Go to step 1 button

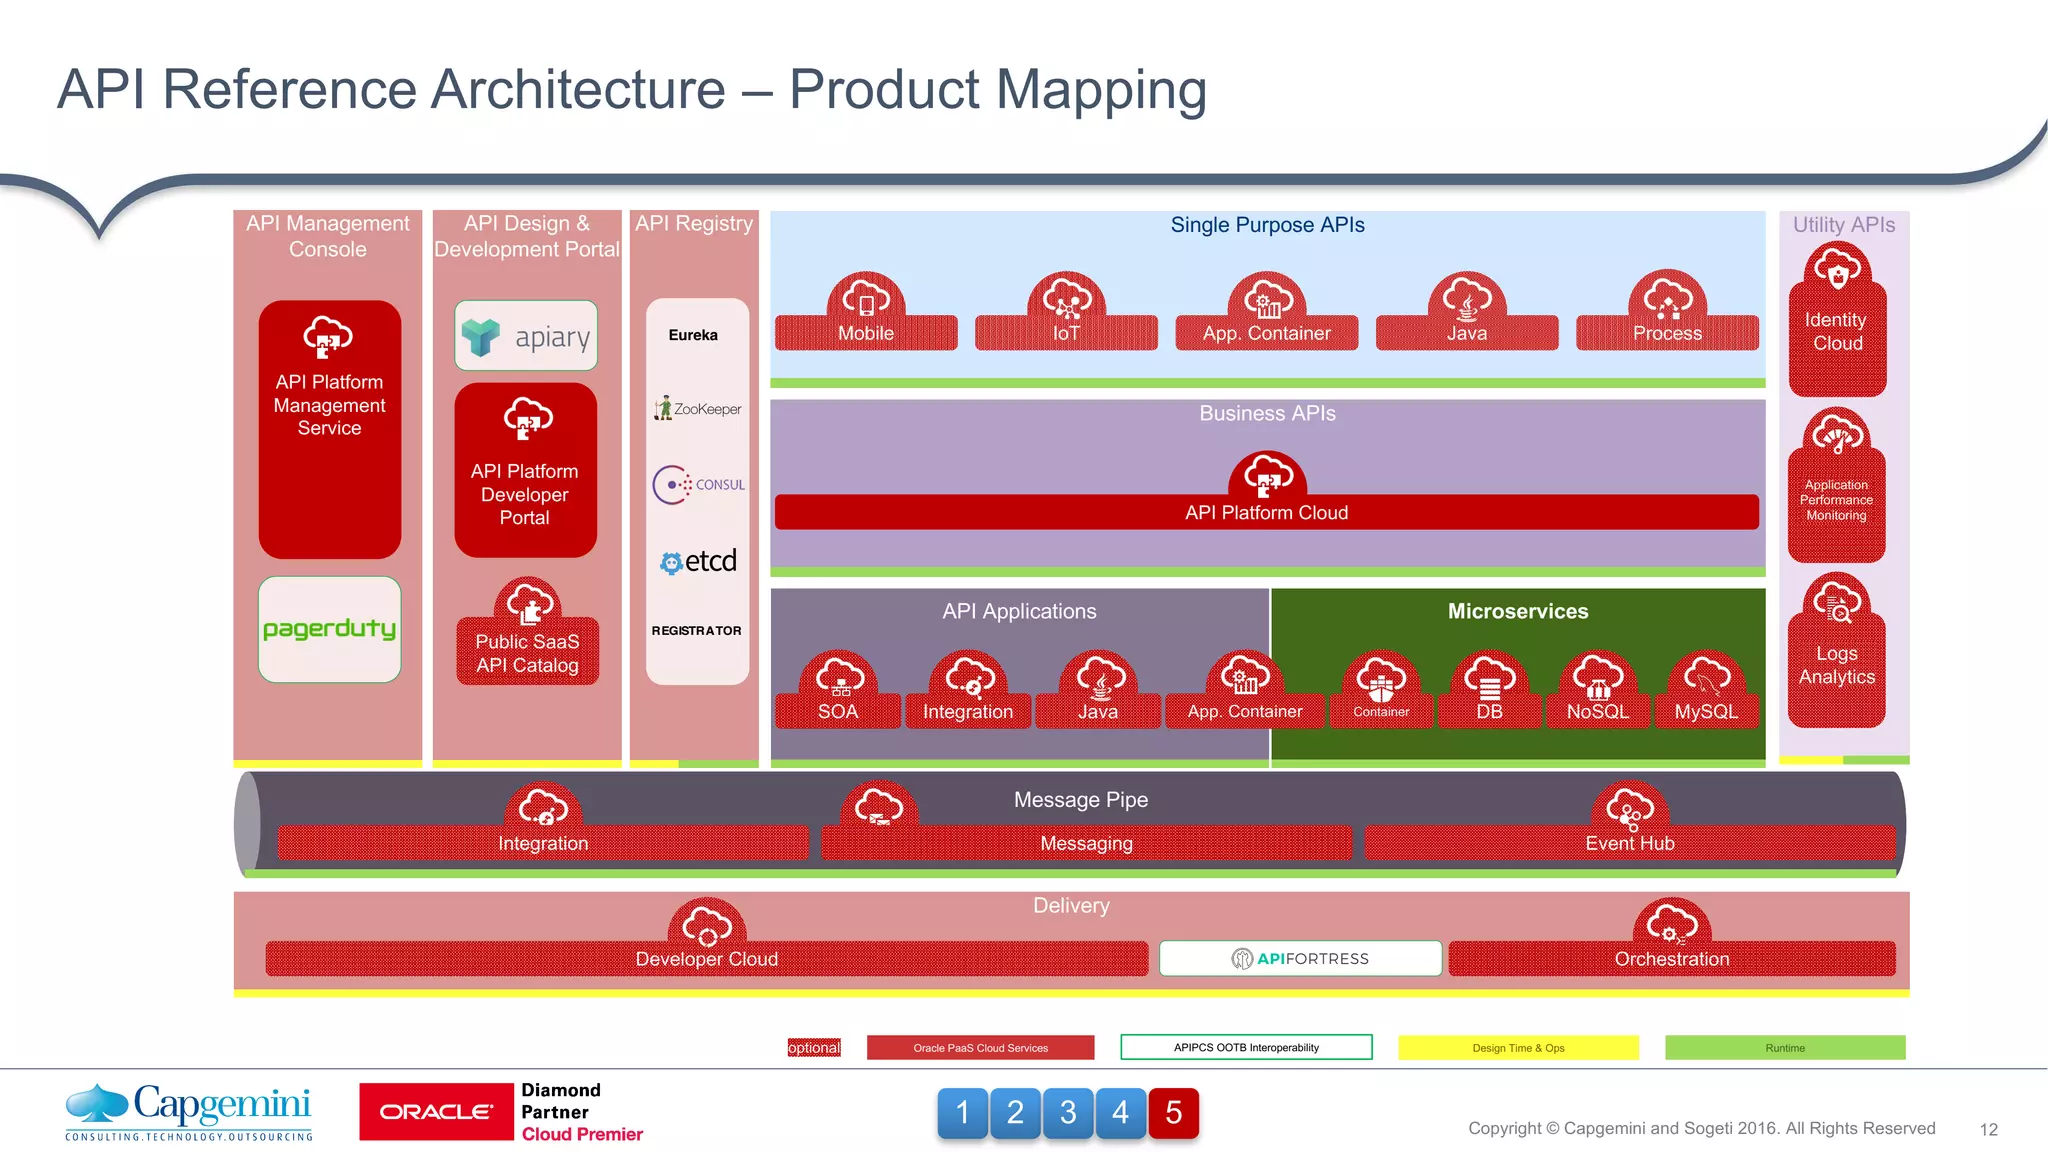[x=962, y=1112]
